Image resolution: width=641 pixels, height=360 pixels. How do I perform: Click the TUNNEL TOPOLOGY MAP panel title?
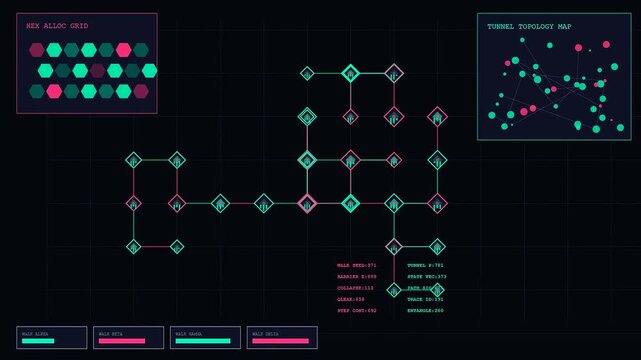tap(529, 27)
